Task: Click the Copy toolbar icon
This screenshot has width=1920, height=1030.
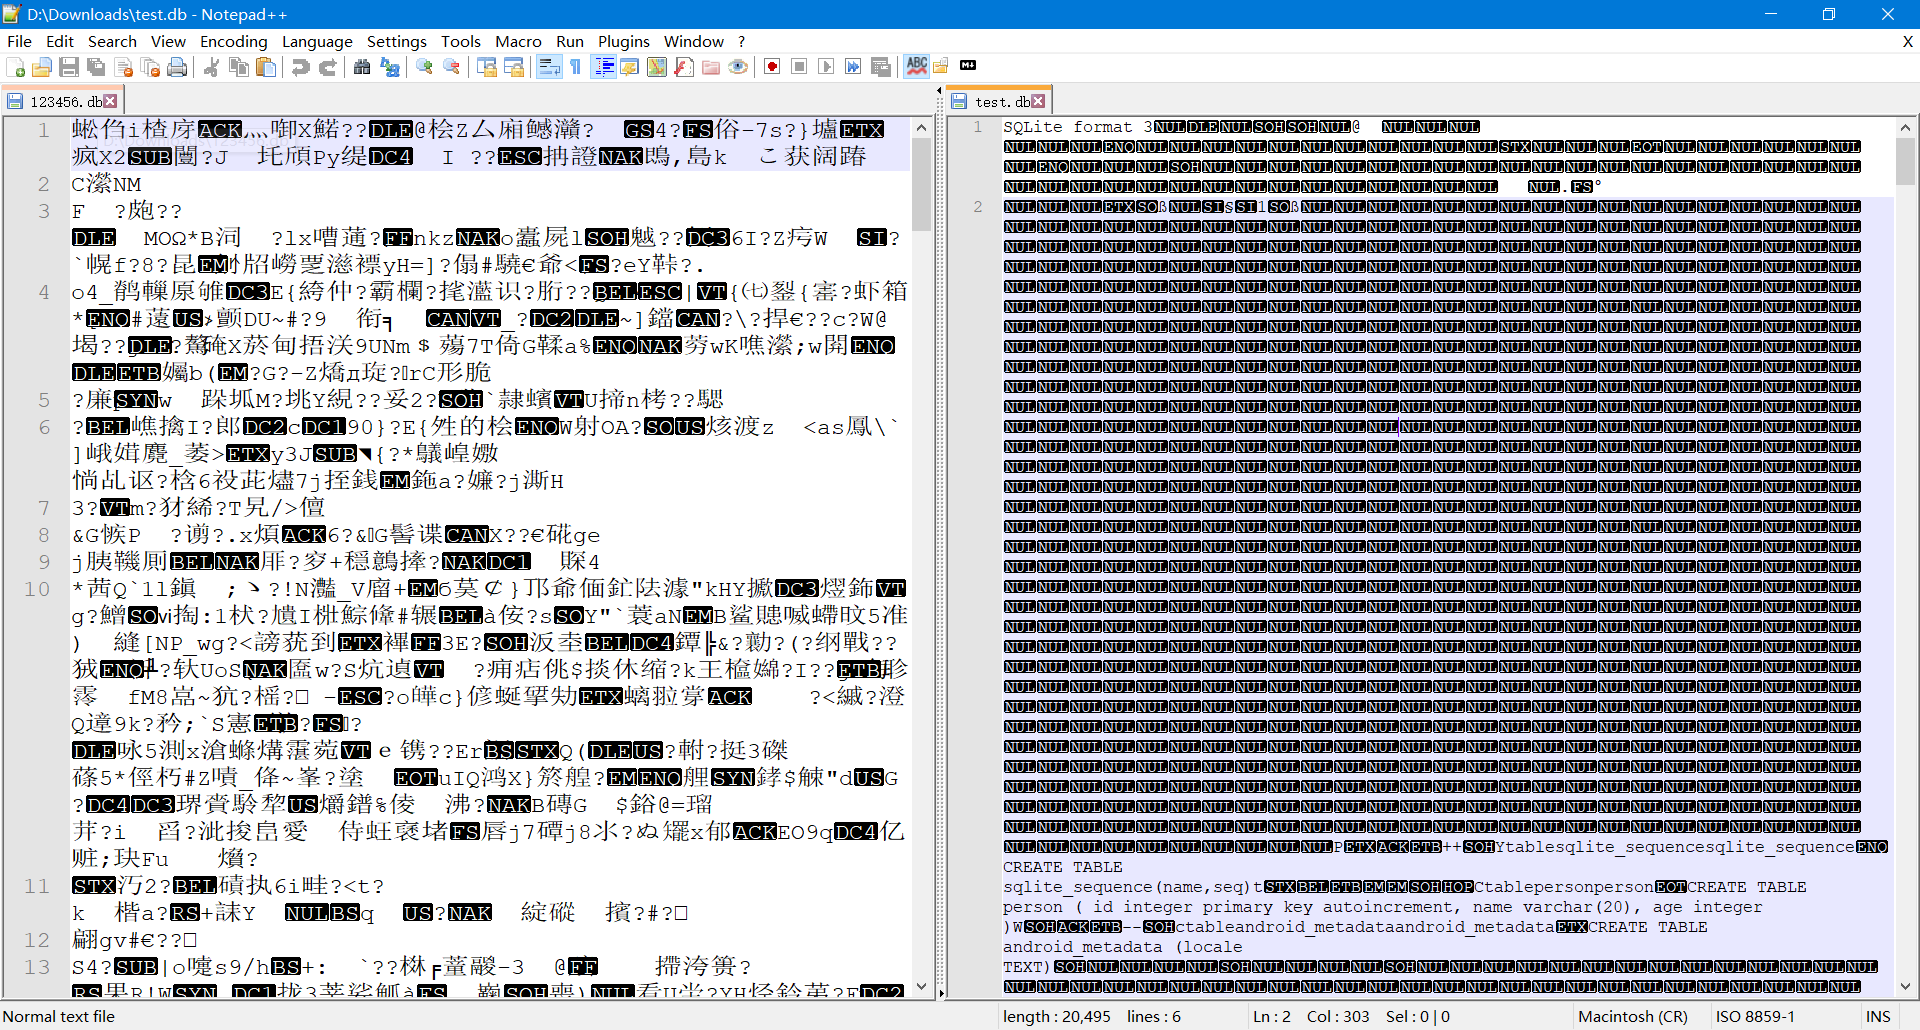Action: [238, 67]
